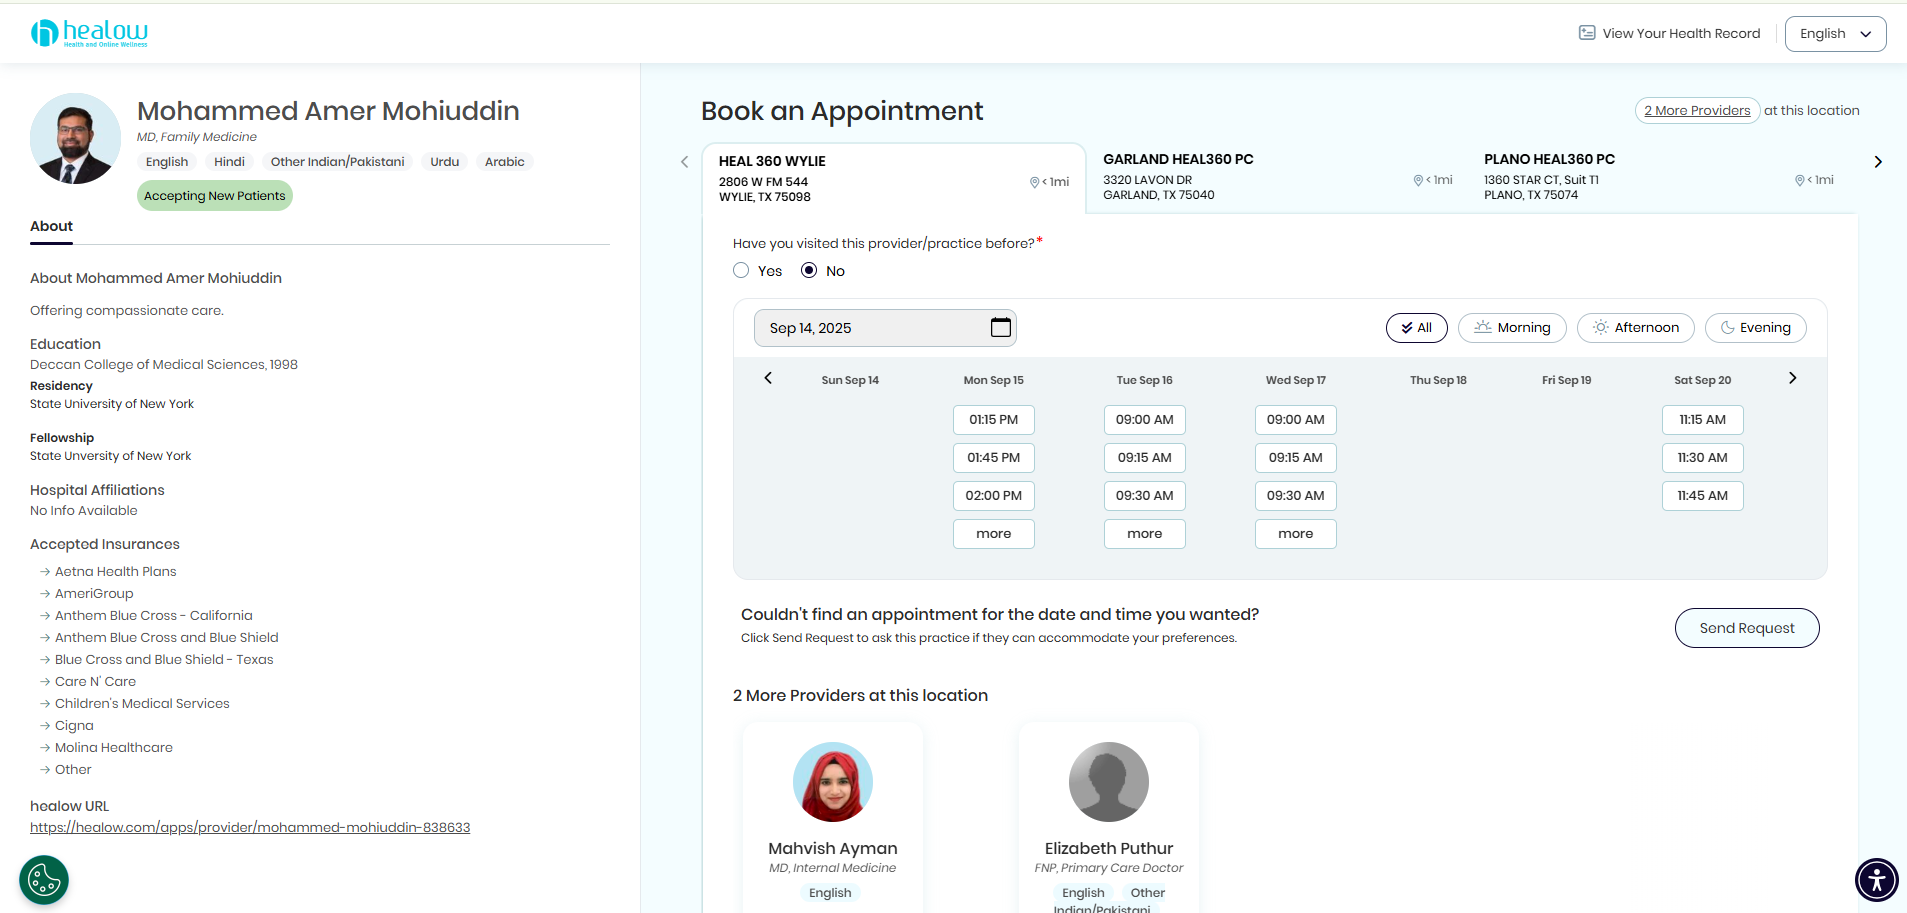Select No for visited provider before

[x=809, y=271]
